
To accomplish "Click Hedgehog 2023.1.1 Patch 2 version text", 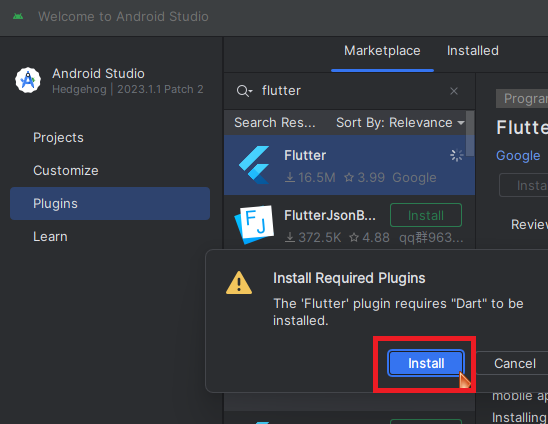I will click(128, 89).
